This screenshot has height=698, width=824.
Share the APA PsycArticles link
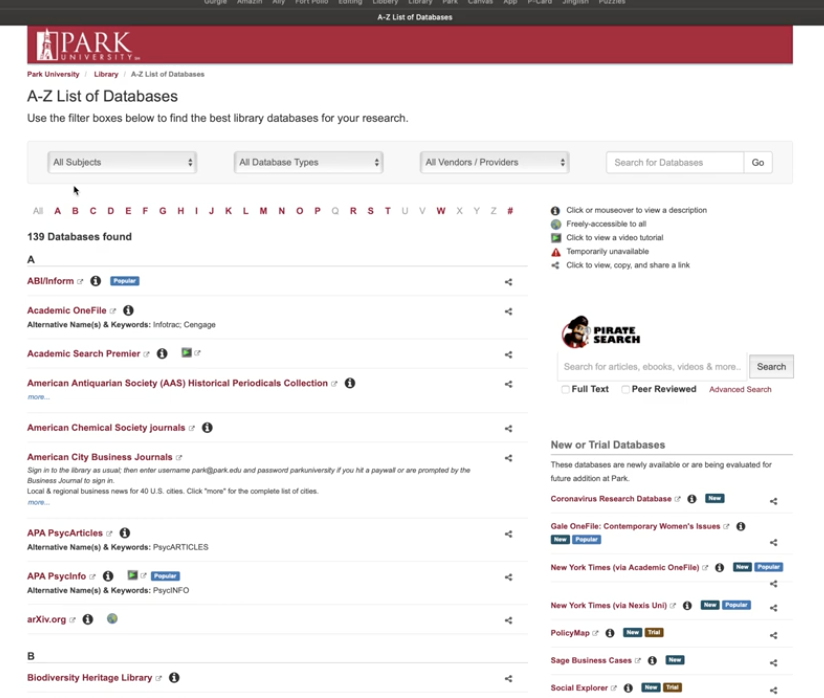pyautogui.click(x=508, y=534)
